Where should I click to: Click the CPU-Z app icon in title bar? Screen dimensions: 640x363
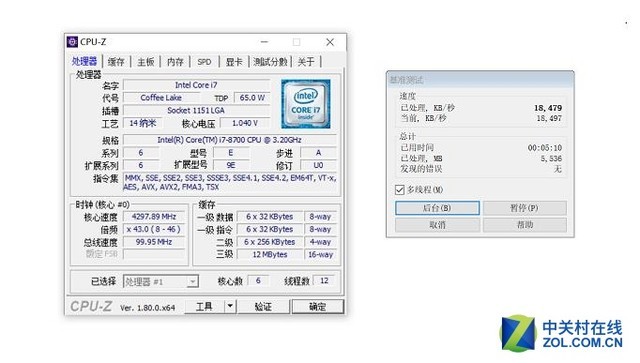click(72, 42)
